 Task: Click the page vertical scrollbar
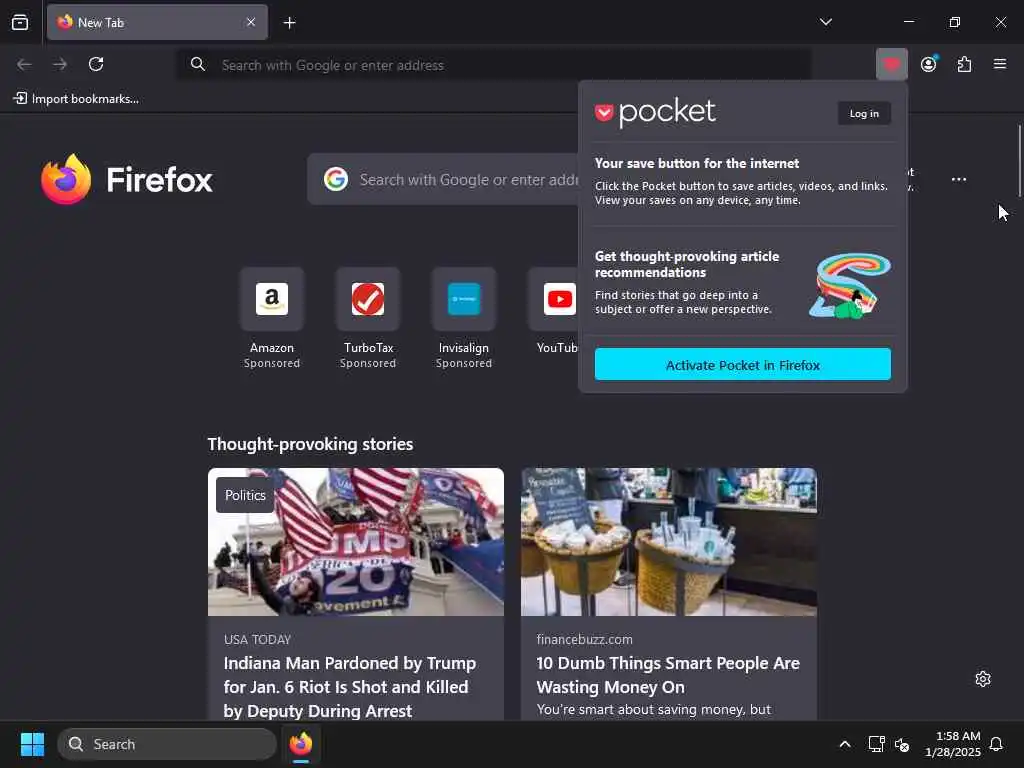pyautogui.click(x=1019, y=161)
